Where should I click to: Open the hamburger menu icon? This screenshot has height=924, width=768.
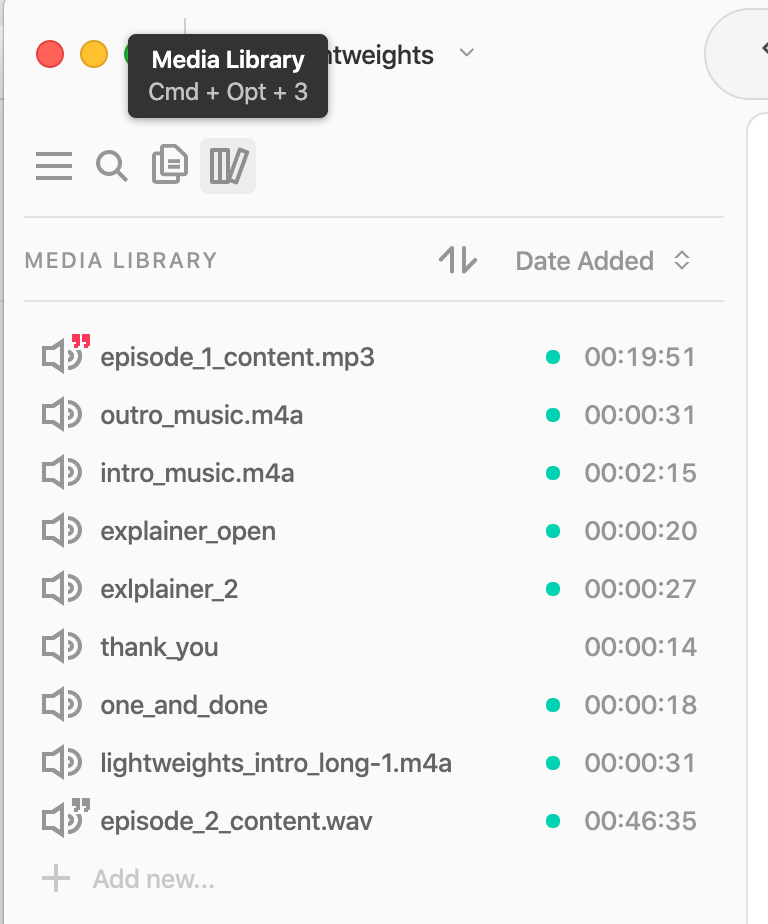coord(54,166)
